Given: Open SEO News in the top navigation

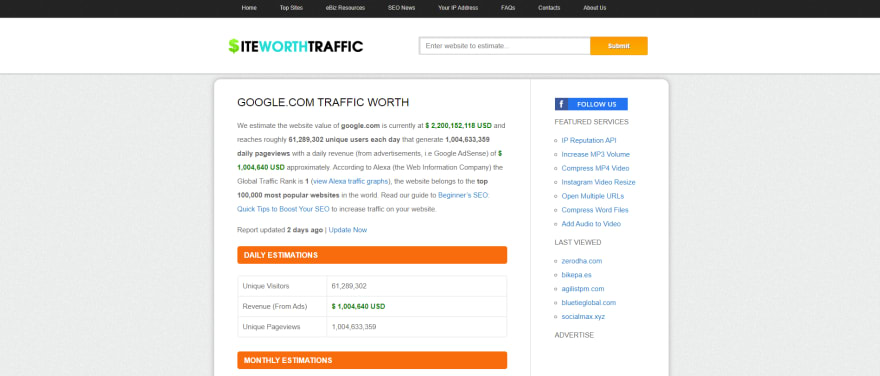Looking at the screenshot, I should click(x=401, y=8).
